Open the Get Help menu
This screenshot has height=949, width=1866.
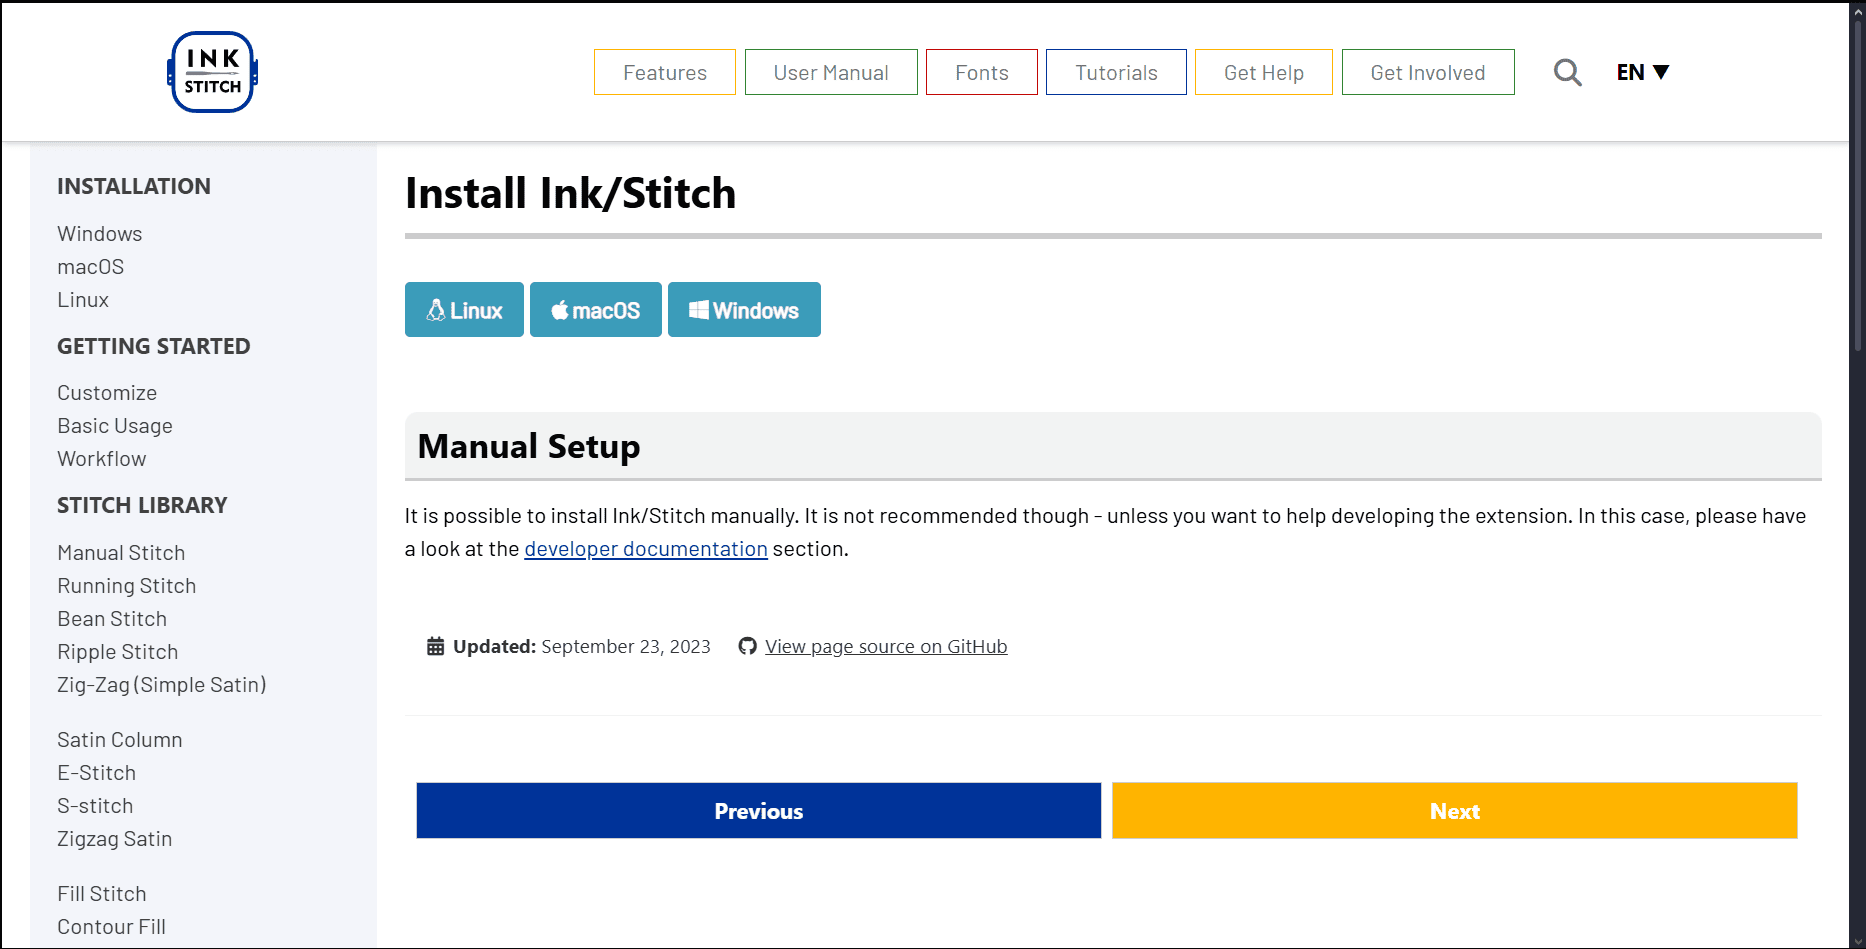[1264, 72]
